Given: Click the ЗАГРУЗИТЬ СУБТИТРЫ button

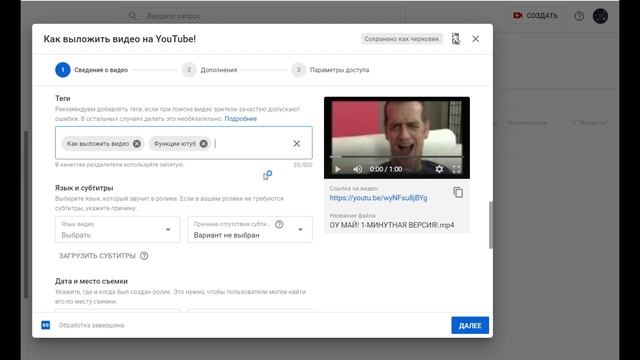Looking at the screenshot, I should [97, 256].
